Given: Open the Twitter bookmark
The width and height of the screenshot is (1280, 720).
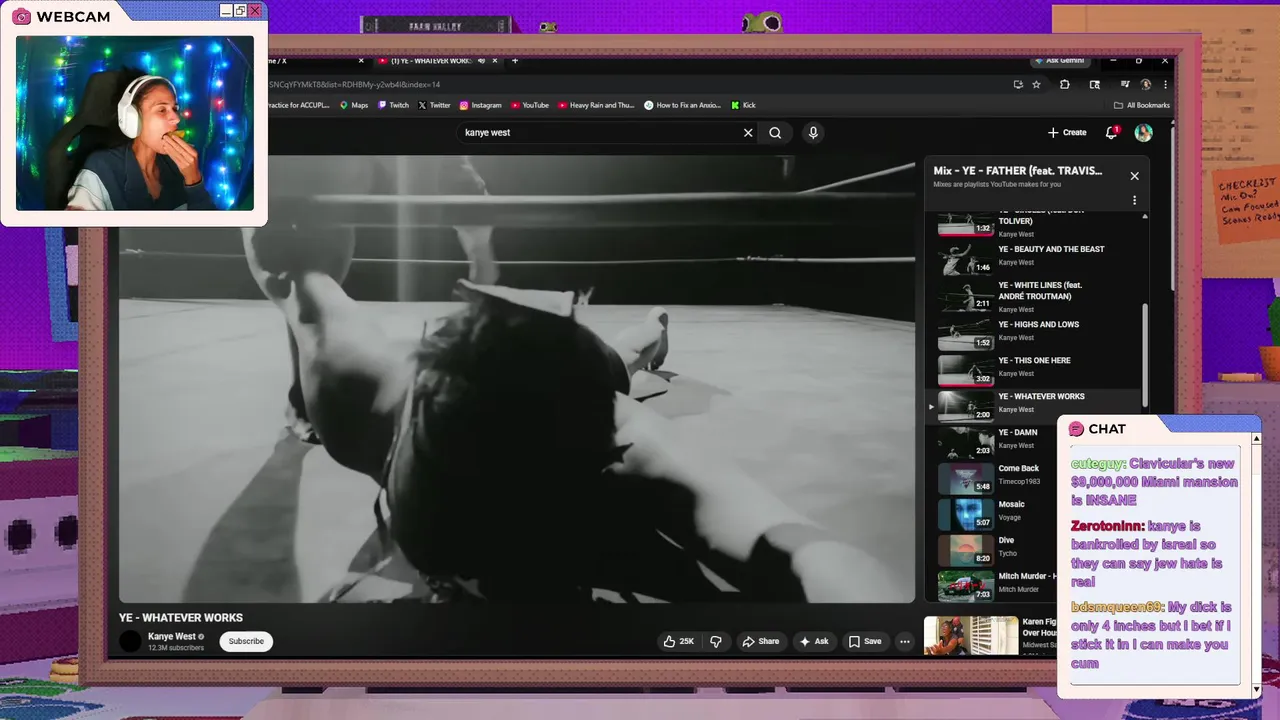Looking at the screenshot, I should click(x=434, y=105).
